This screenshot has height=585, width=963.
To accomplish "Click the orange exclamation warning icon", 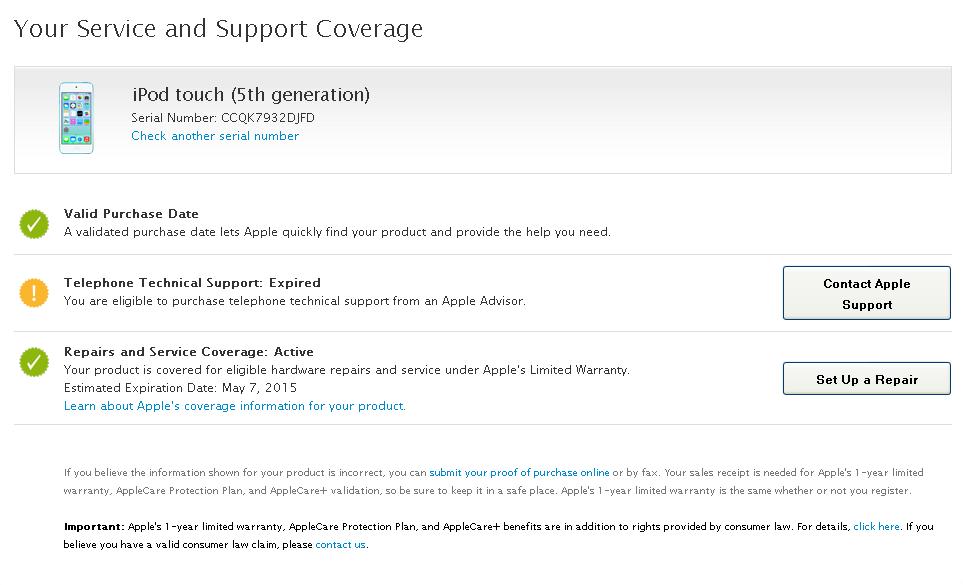I will (34, 293).
